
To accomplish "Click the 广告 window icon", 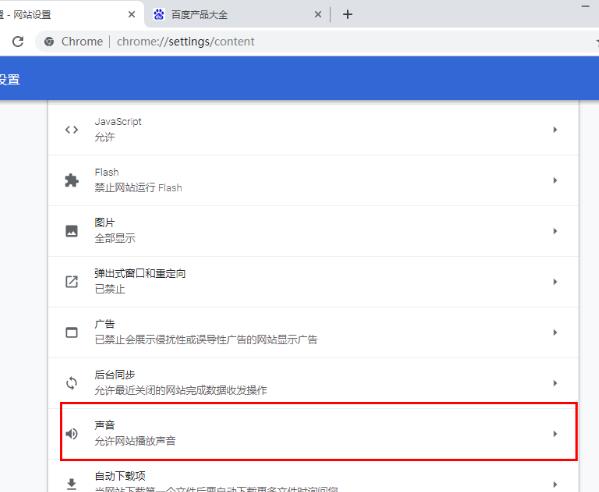I will 71,332.
